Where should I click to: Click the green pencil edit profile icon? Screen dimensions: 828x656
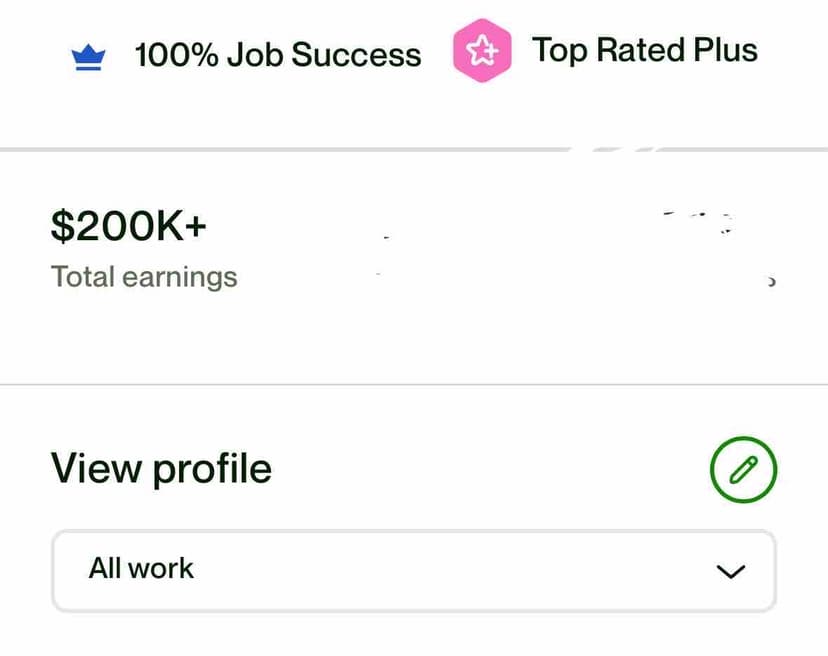coord(743,469)
